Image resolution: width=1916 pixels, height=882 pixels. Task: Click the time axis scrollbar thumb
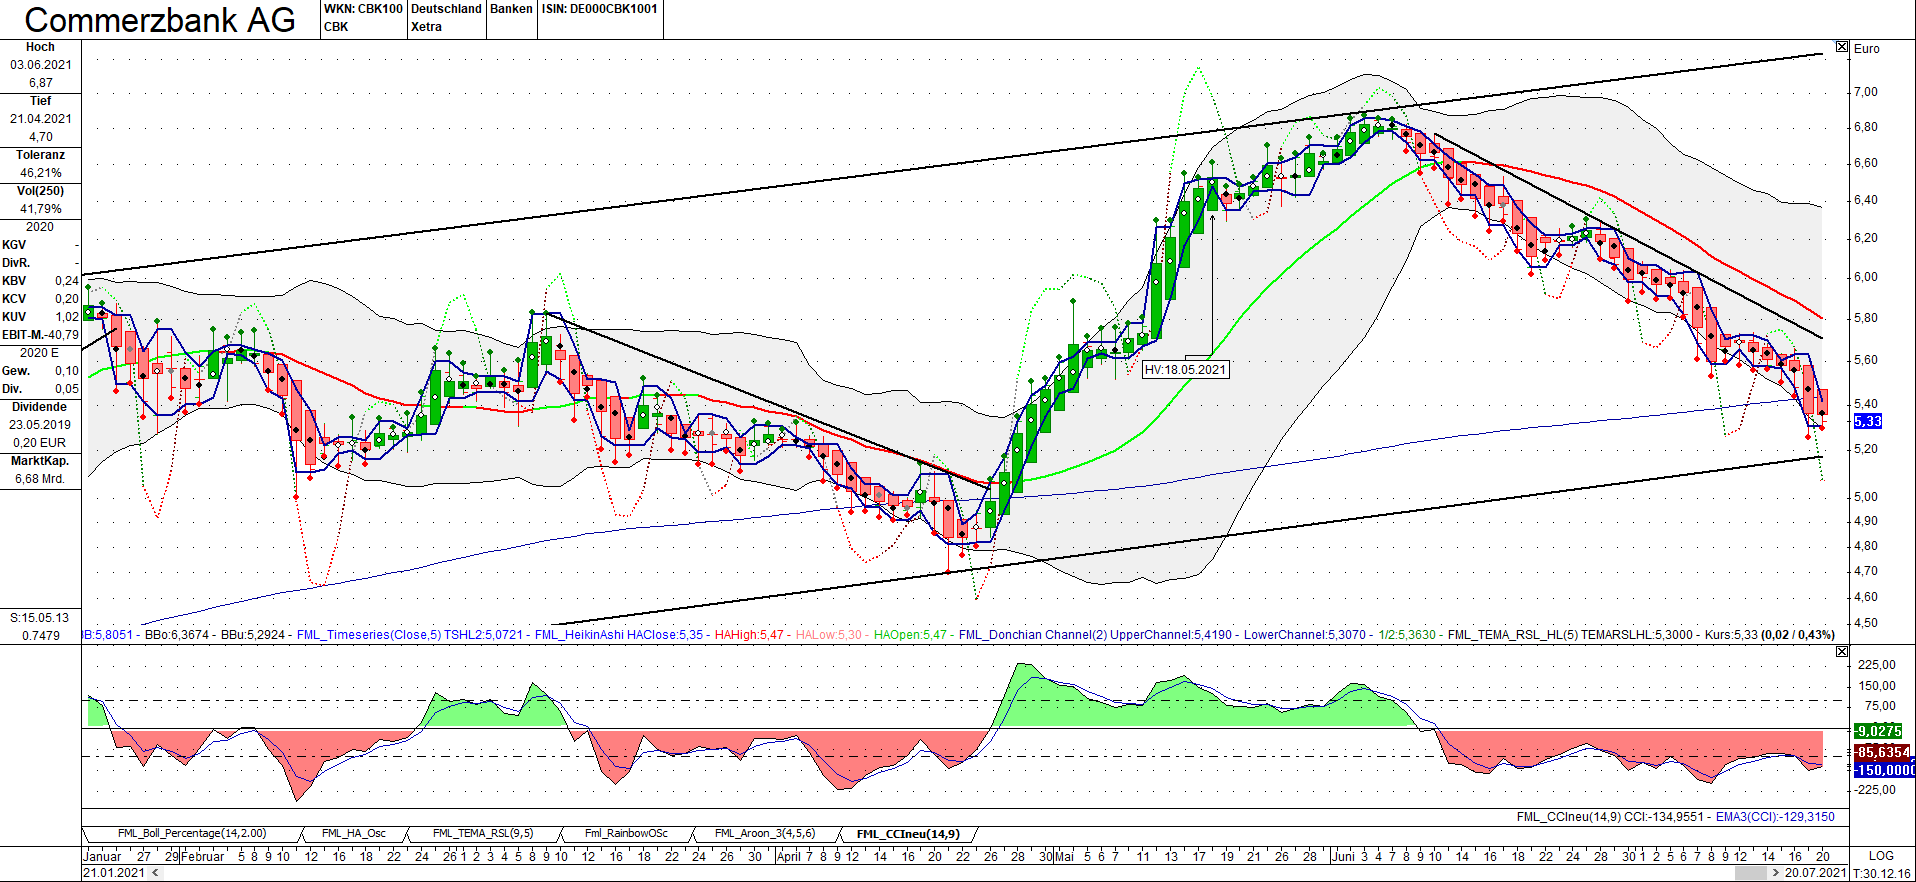tap(1750, 873)
